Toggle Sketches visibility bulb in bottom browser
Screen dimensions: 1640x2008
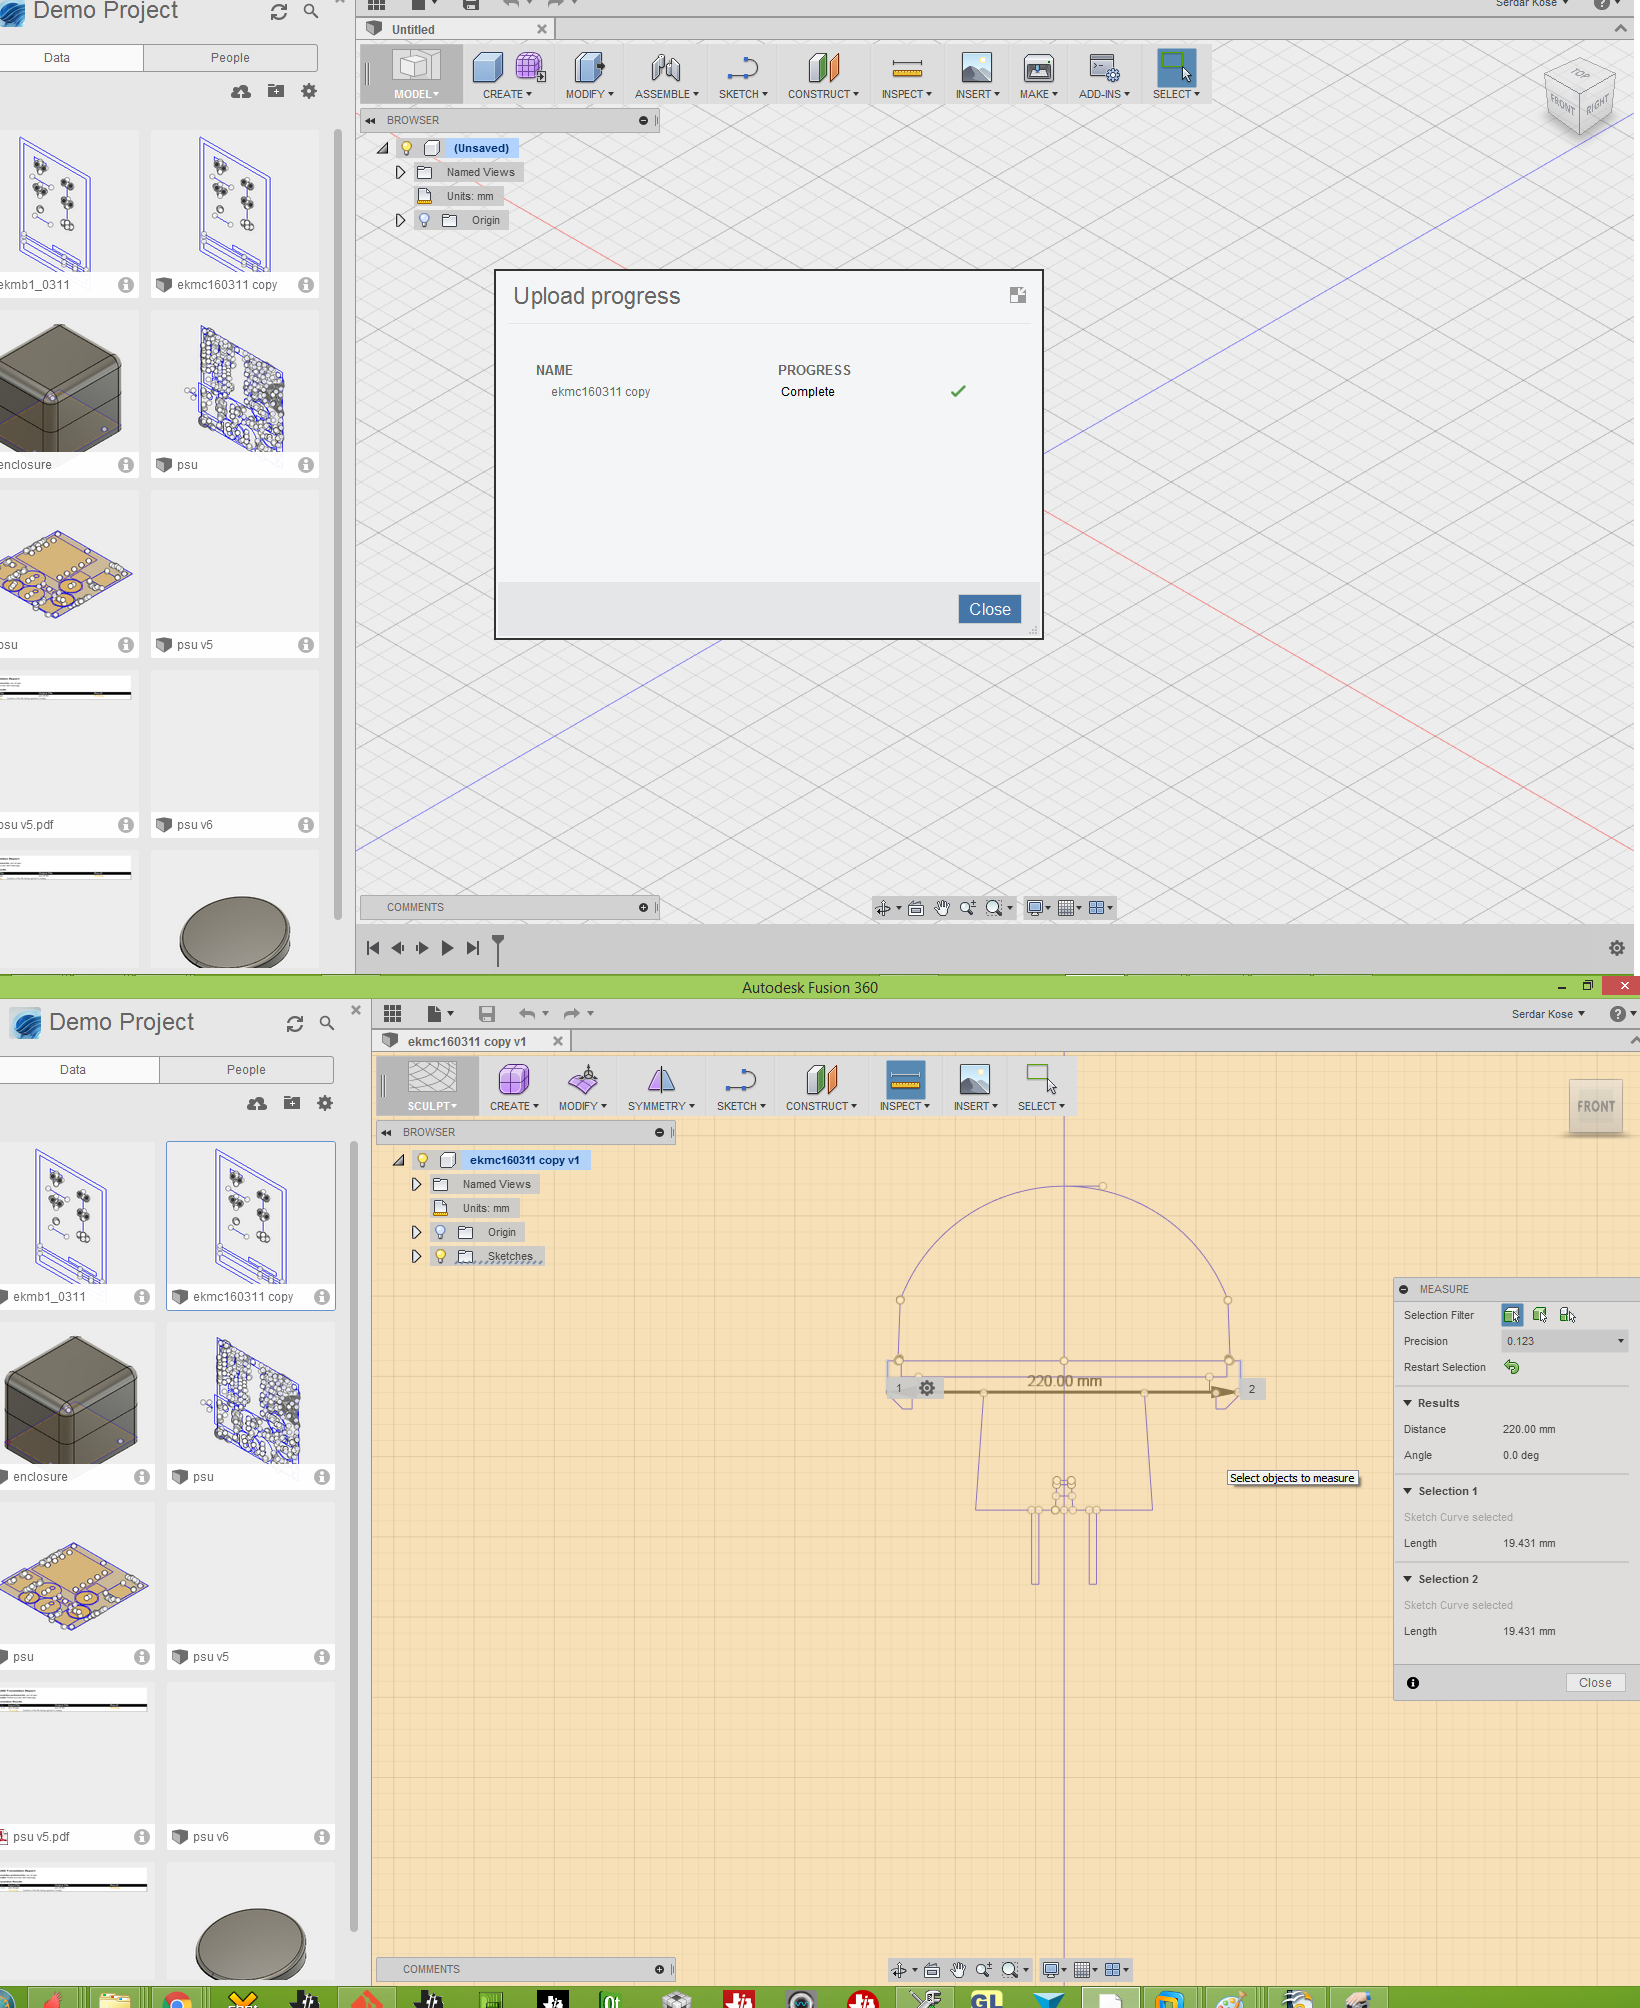pyautogui.click(x=440, y=1256)
